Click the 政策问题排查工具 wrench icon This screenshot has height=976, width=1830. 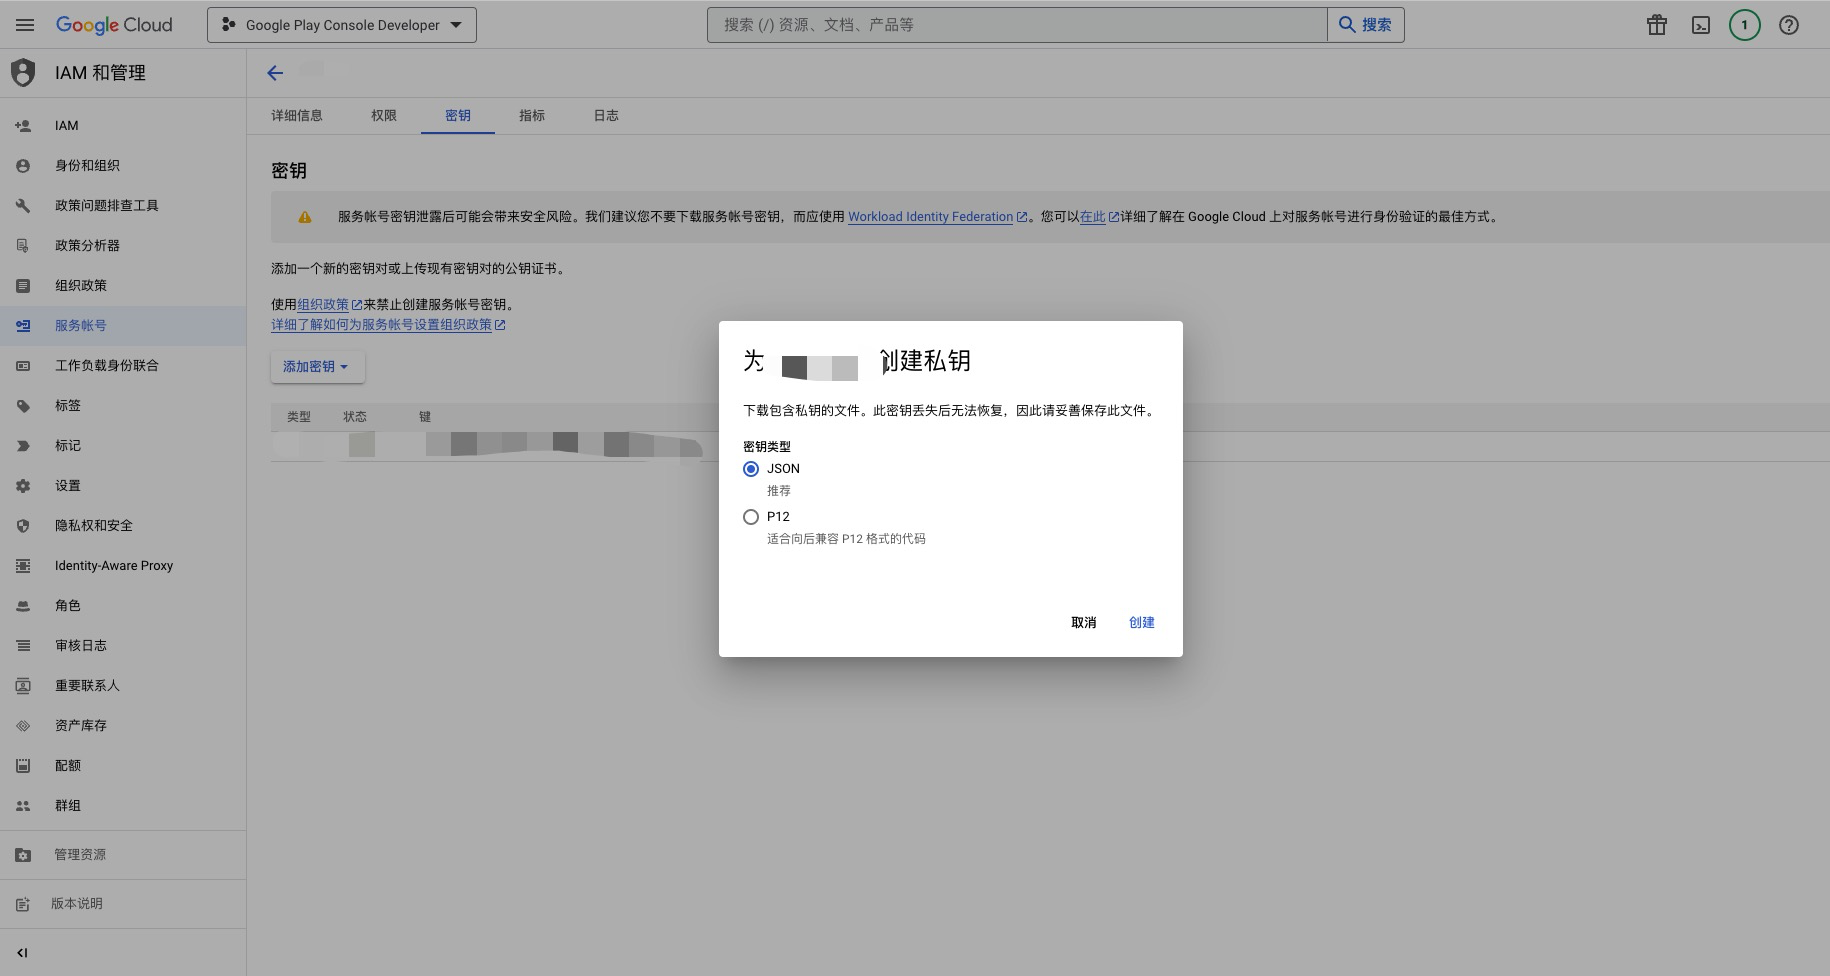coord(23,206)
